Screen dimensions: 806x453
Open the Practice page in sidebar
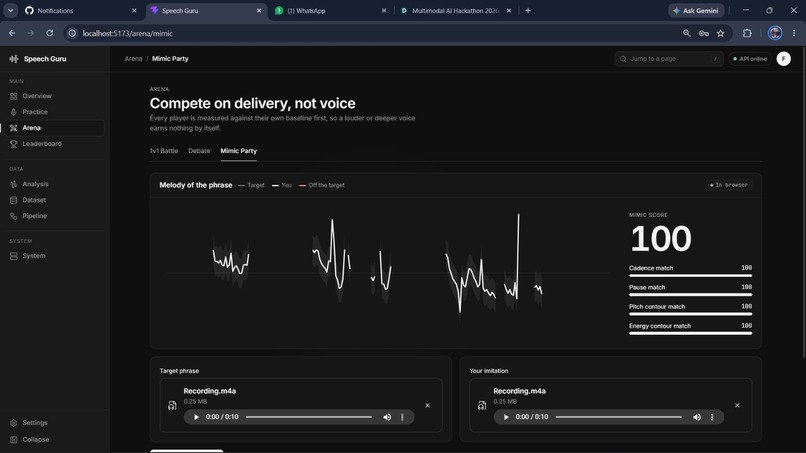point(53,112)
